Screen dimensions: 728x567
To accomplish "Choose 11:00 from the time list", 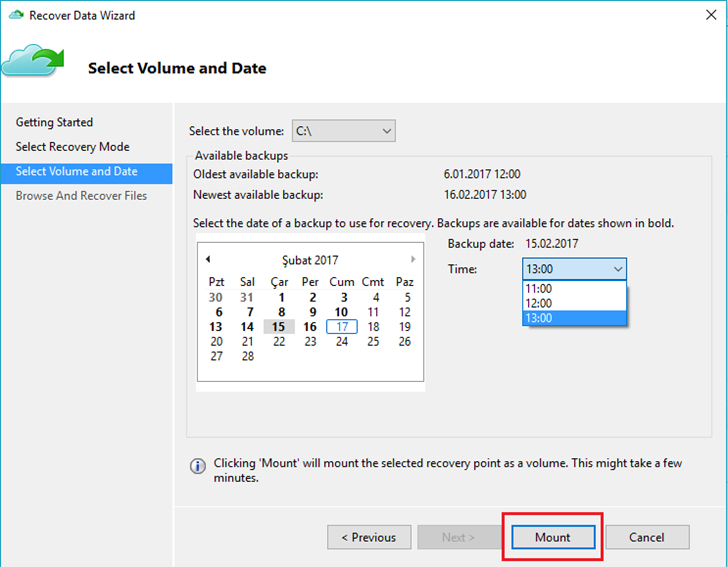I will [x=574, y=288].
